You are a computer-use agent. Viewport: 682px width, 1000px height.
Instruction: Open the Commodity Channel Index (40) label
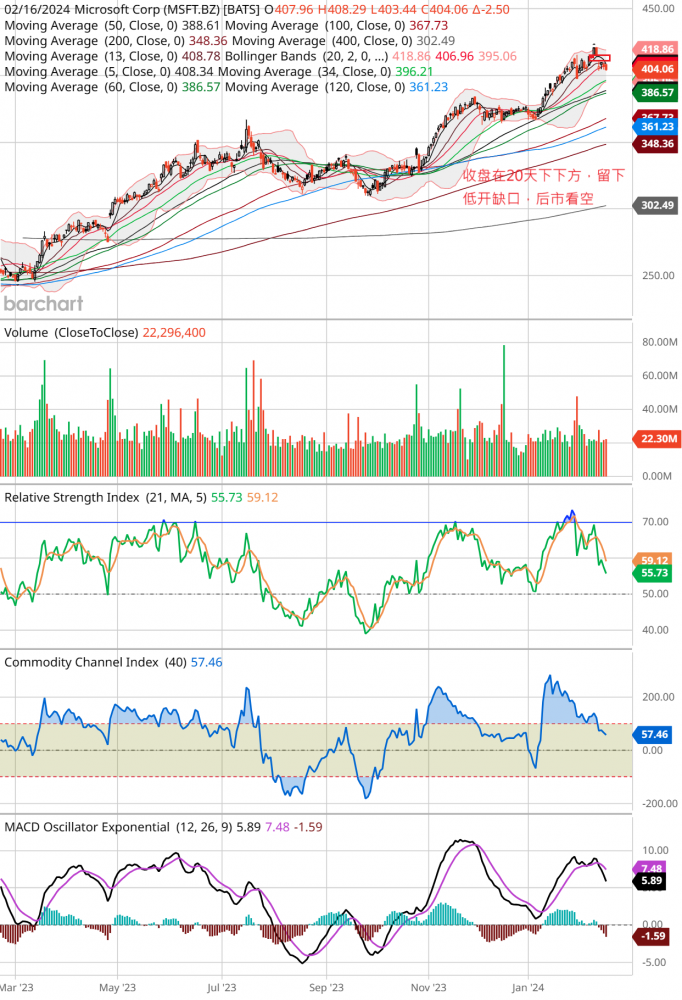pos(95,662)
